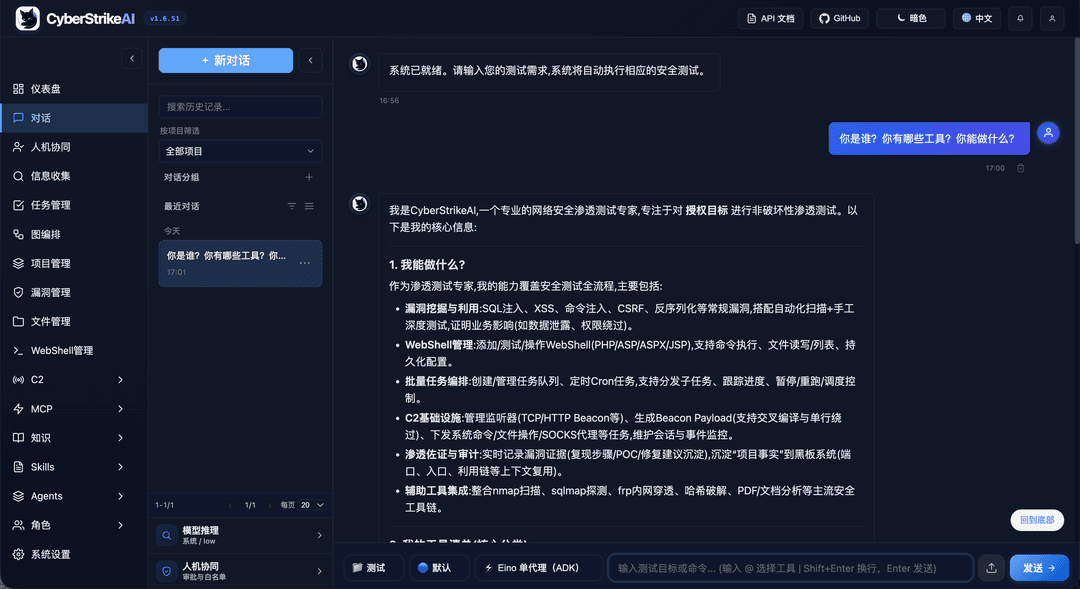
Task: Start a 新对话 conversation
Action: [x=226, y=61]
